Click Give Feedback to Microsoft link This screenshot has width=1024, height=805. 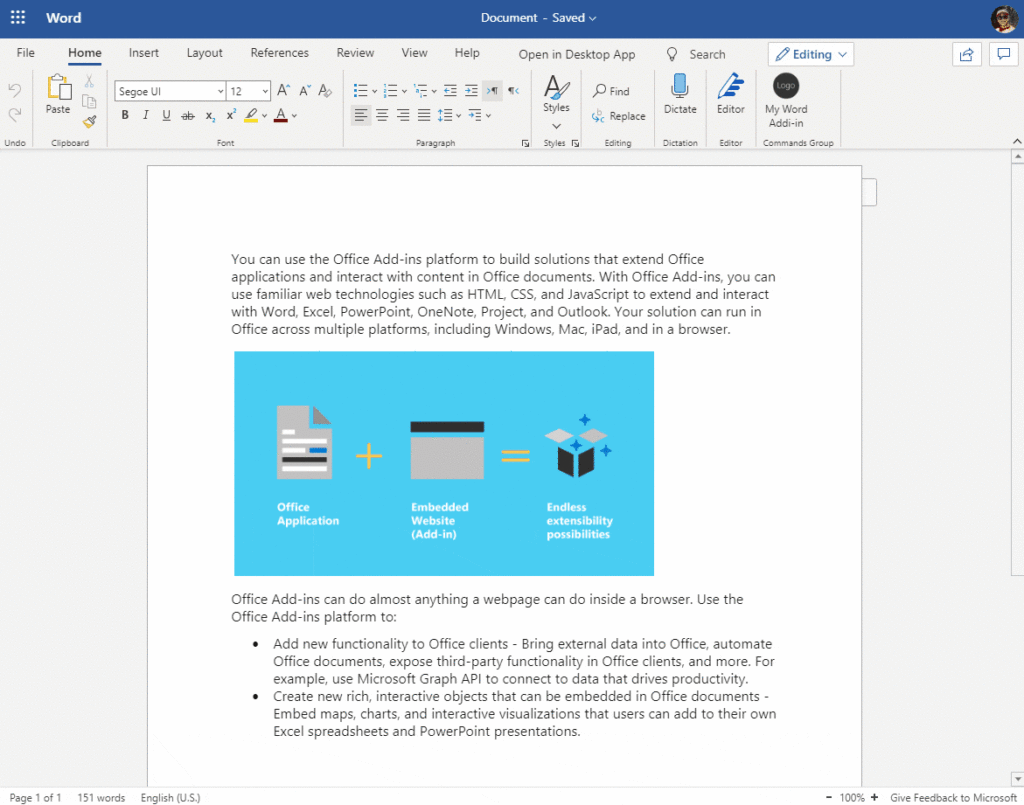[x=953, y=797]
